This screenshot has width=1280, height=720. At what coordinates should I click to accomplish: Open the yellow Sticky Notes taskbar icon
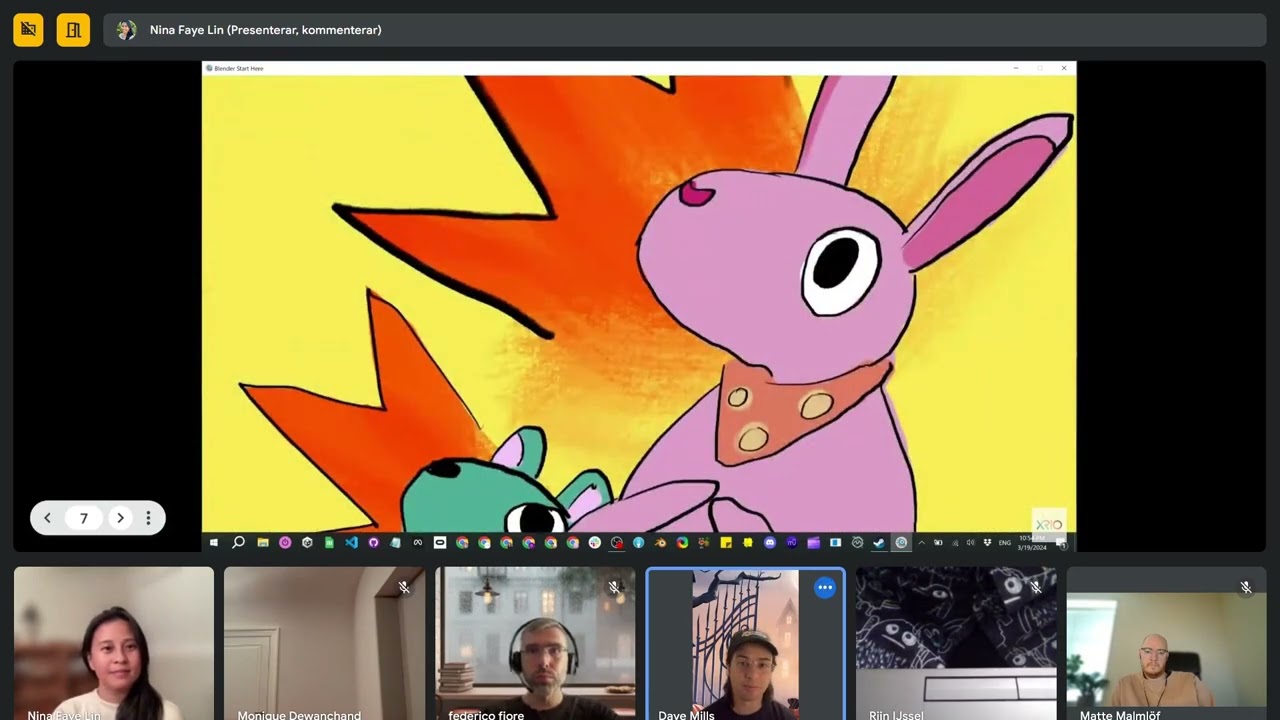(726, 543)
